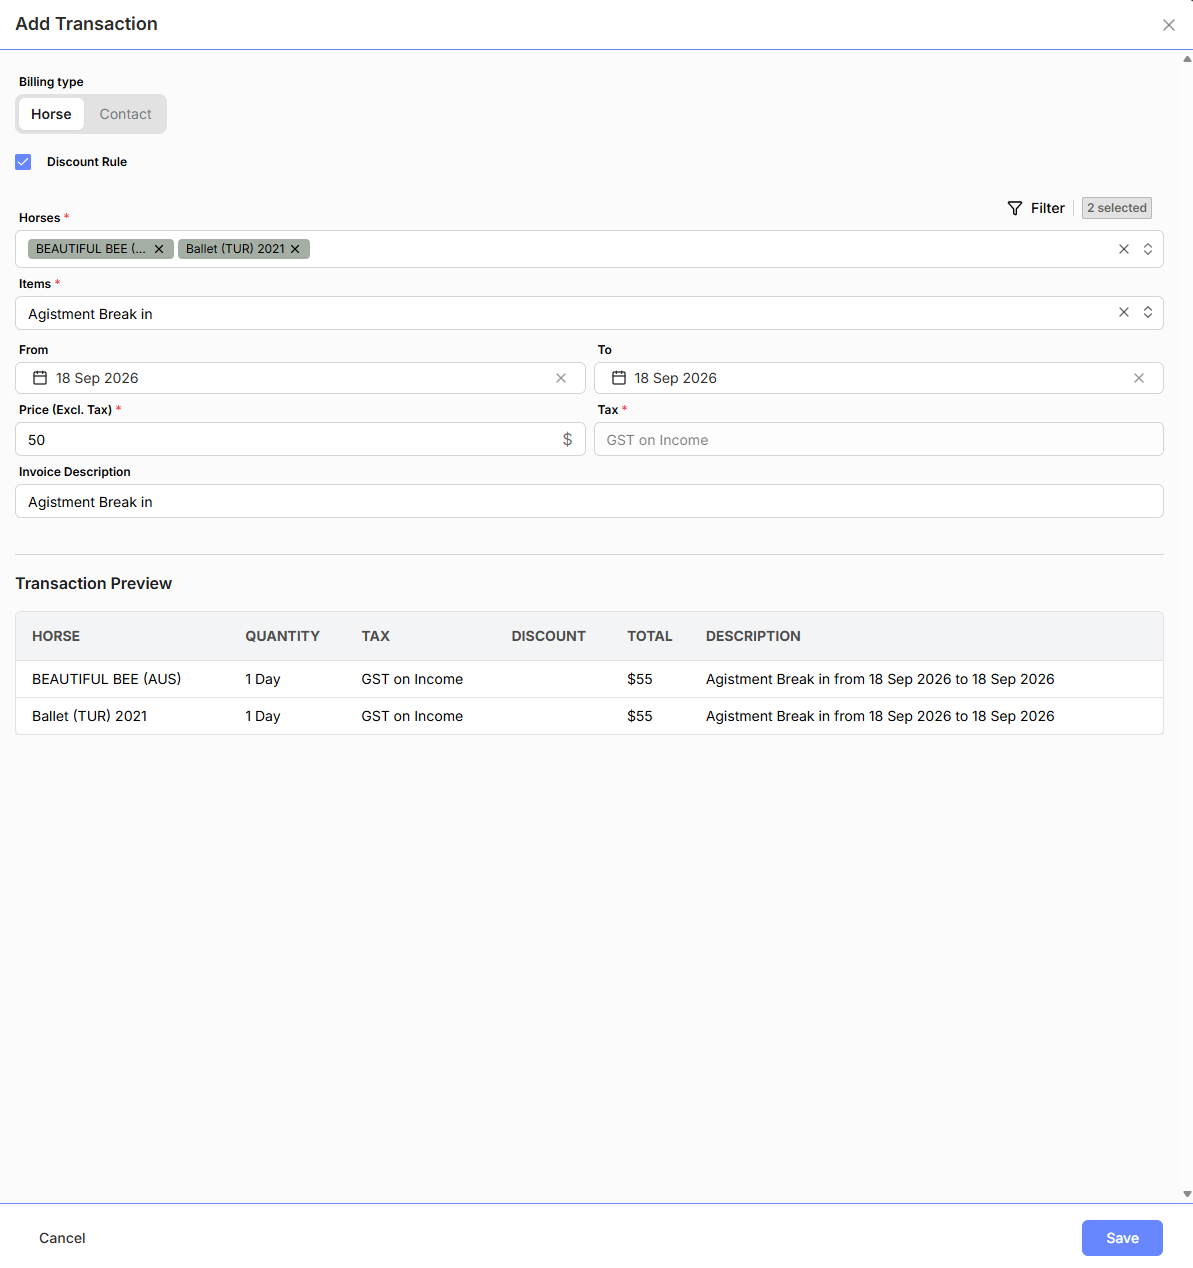Expand the Items dropdown chevron
The image size is (1193, 1268).
(1148, 313)
